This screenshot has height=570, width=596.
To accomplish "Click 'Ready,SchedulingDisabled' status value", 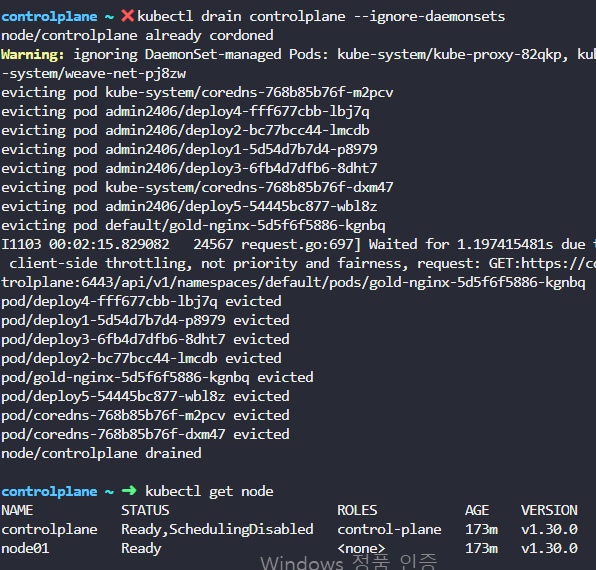I will (x=217, y=530).
